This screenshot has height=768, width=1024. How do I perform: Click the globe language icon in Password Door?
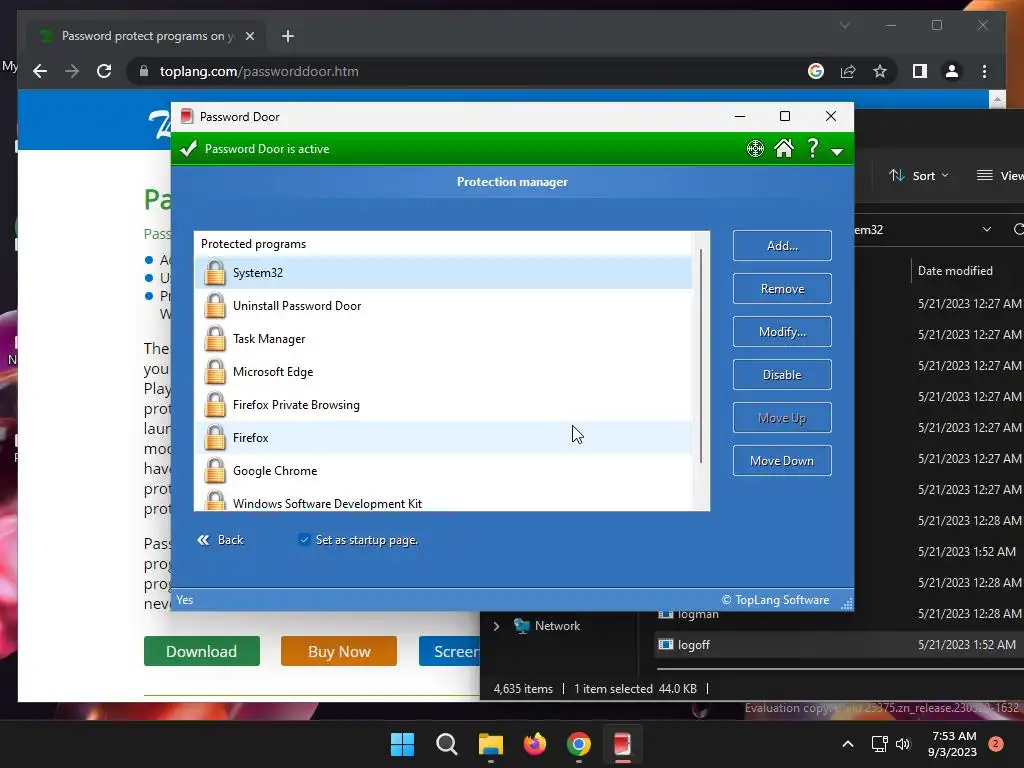point(755,149)
